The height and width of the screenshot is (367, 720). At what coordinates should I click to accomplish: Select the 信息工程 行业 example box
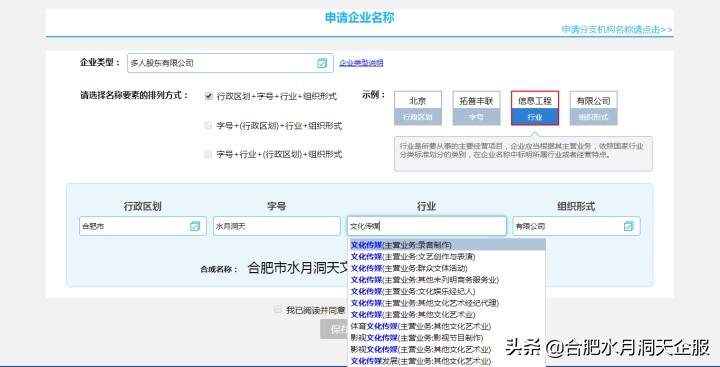[535, 108]
